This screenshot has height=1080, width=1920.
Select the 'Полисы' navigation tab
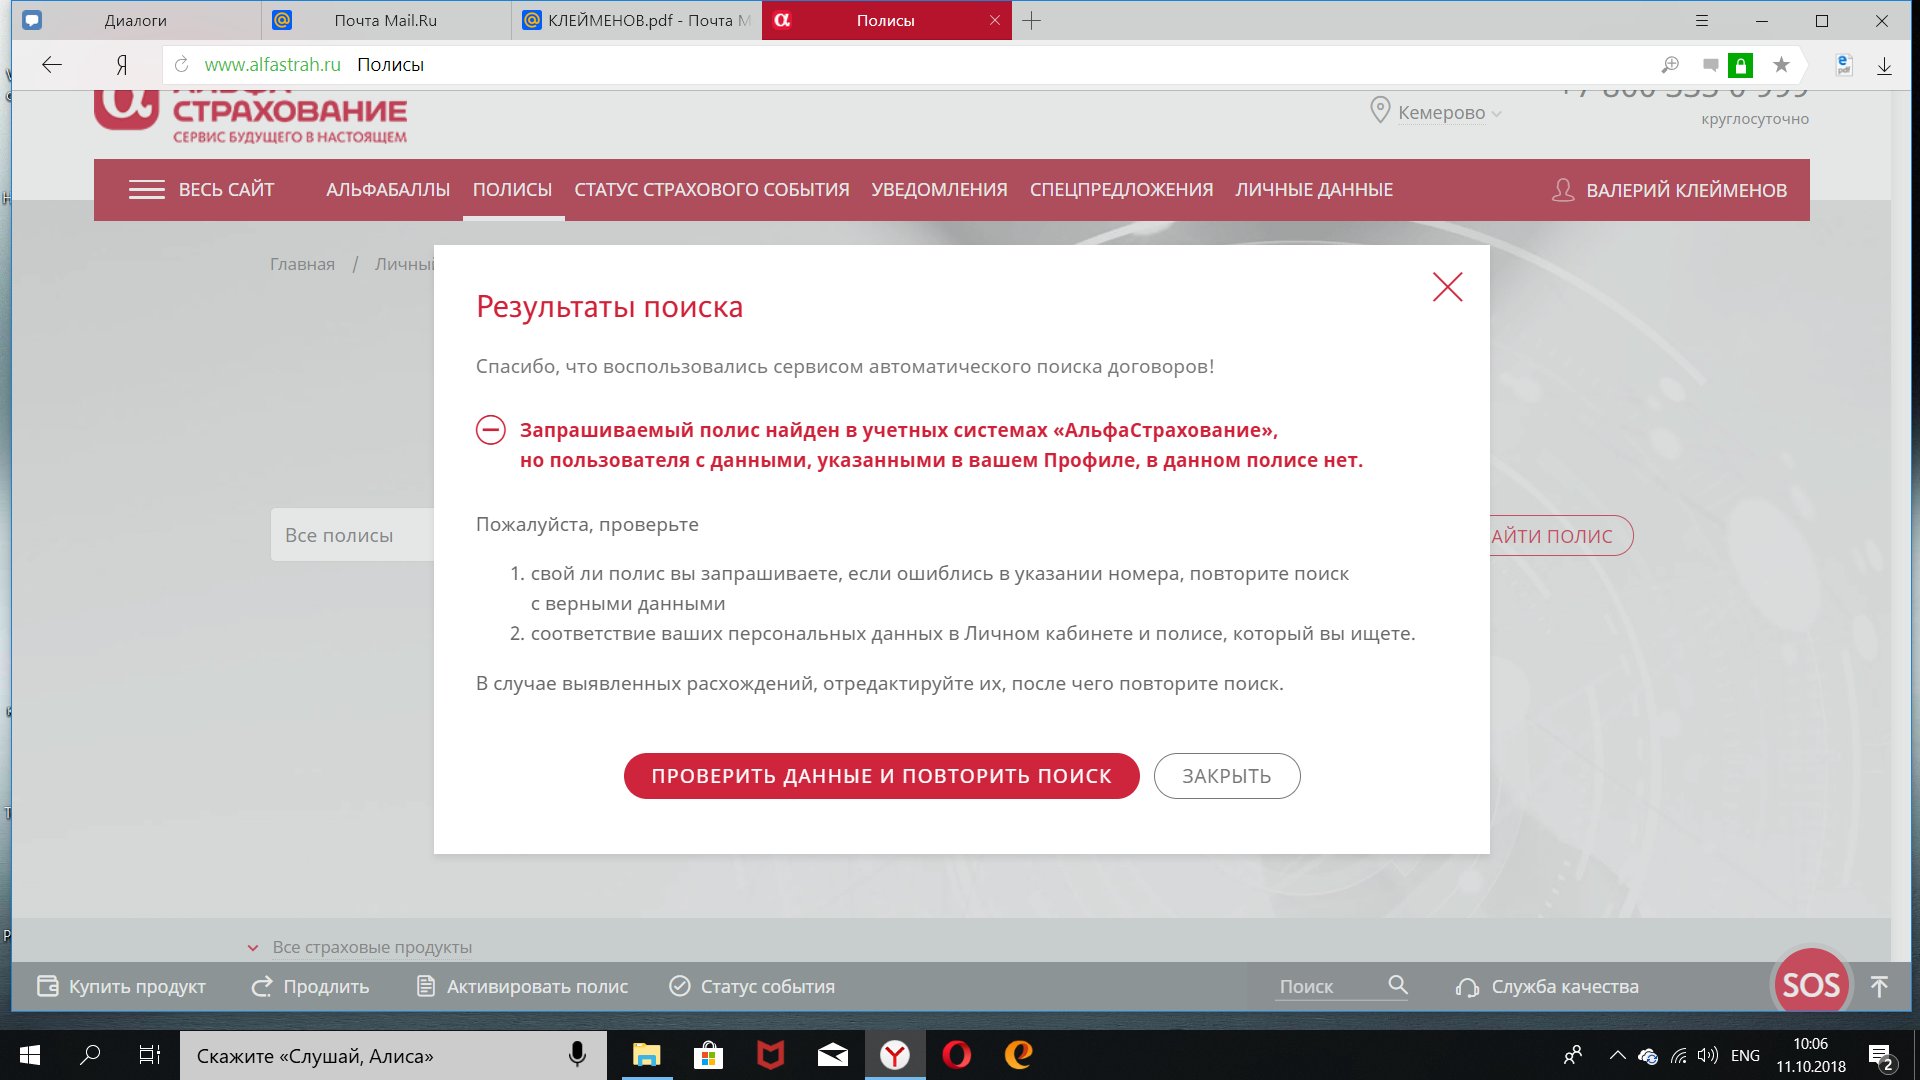tap(512, 190)
